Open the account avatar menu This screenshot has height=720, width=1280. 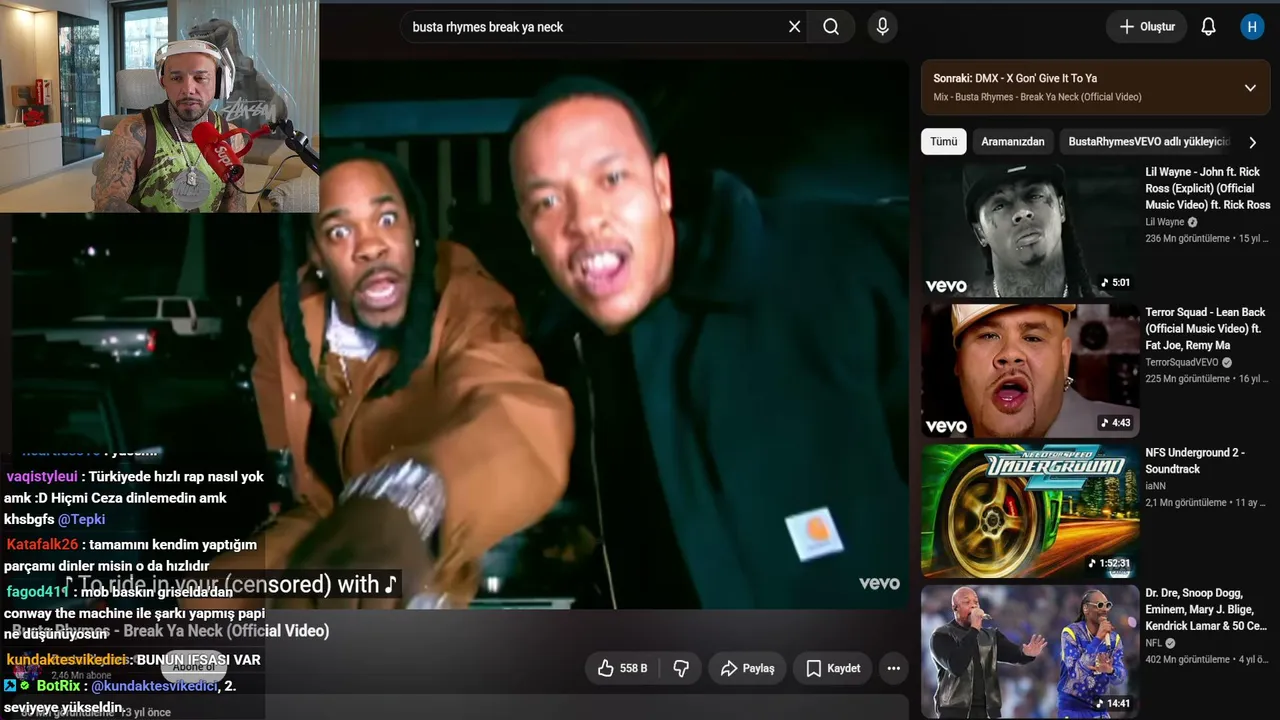1252,27
